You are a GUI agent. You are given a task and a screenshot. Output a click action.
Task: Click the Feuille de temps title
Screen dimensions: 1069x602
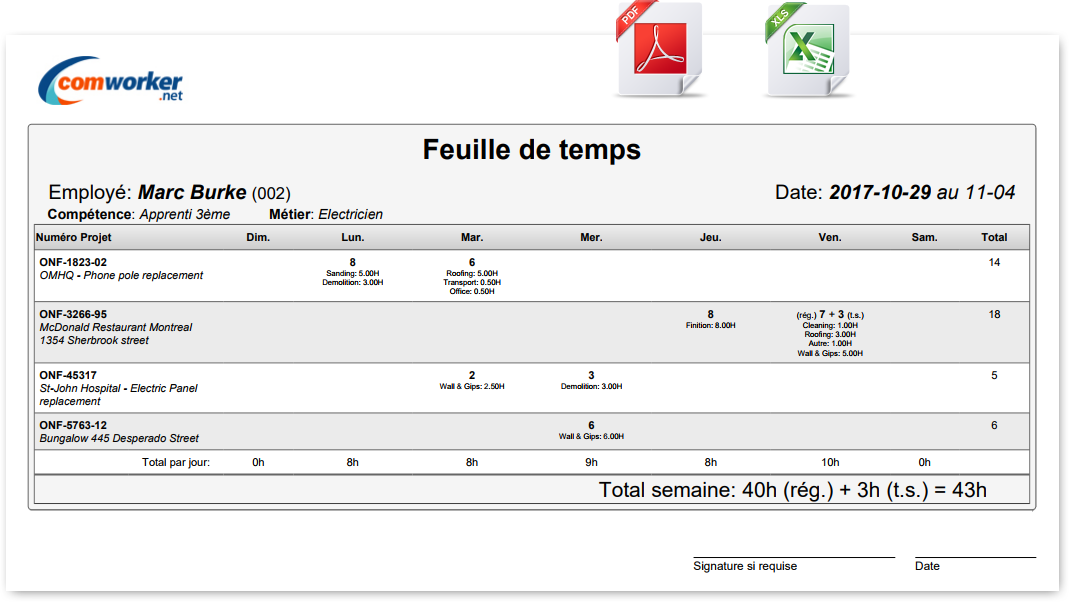(531, 150)
